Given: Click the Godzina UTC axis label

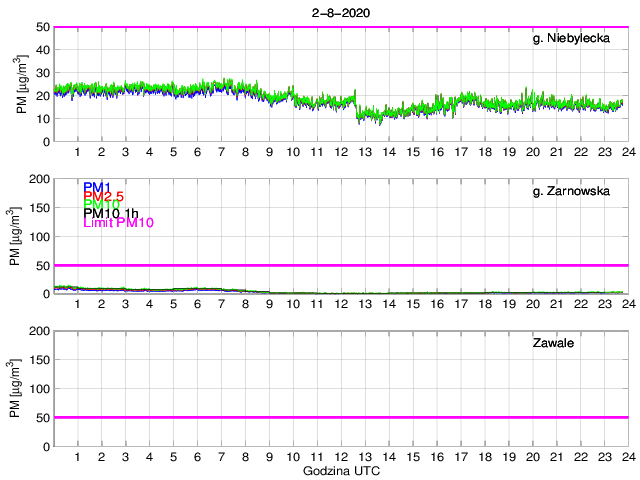Looking at the screenshot, I should pyautogui.click(x=340, y=470).
